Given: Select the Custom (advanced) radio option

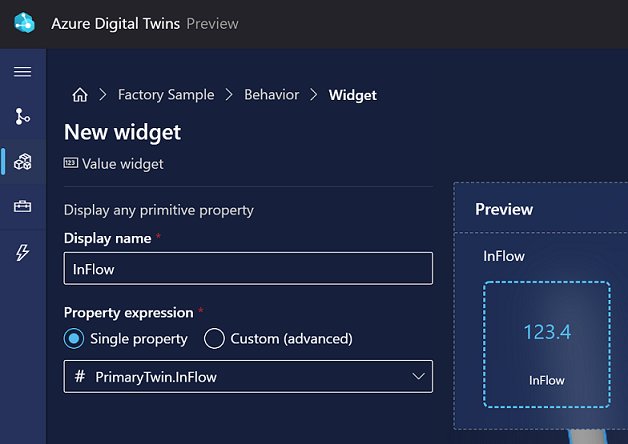Looking at the screenshot, I should coord(214,339).
